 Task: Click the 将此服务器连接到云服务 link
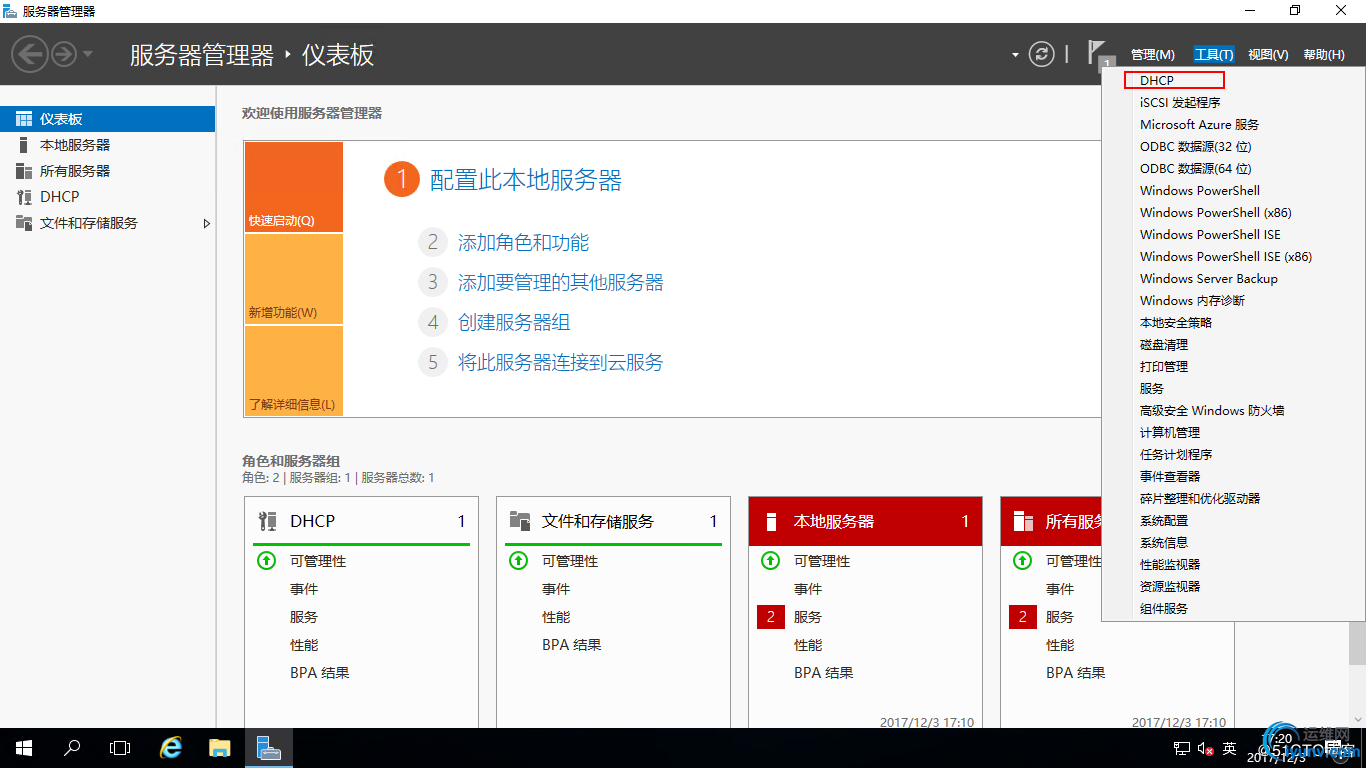[x=560, y=362]
